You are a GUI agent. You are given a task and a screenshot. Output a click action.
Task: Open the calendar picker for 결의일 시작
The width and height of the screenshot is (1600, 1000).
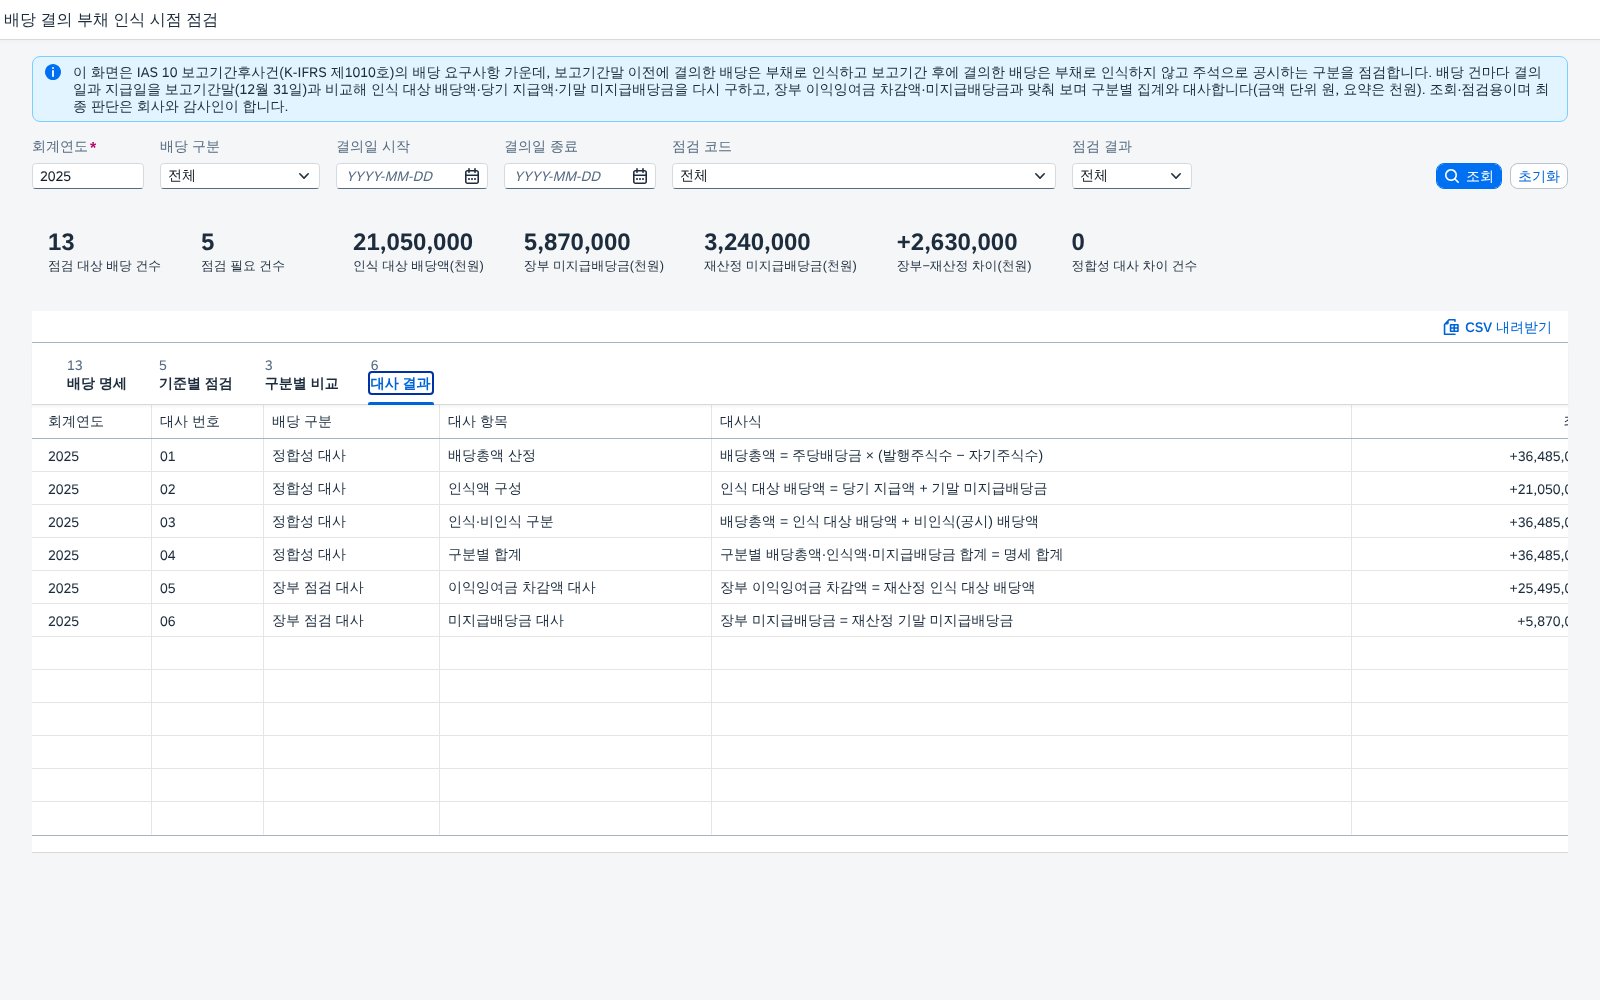[472, 176]
